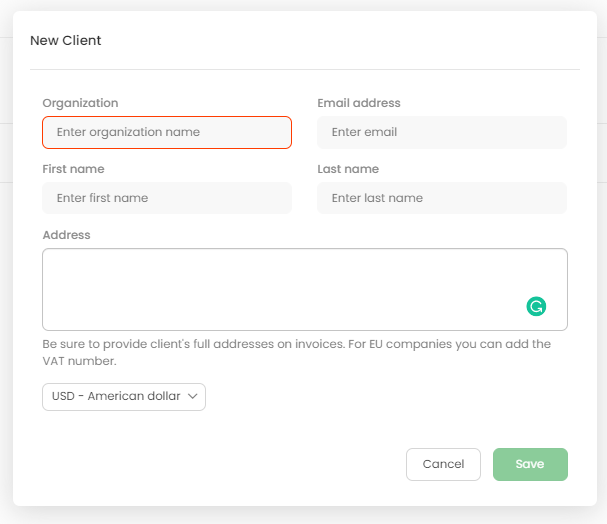Click the New Client dialog title
This screenshot has width=607, height=524.
coord(66,41)
